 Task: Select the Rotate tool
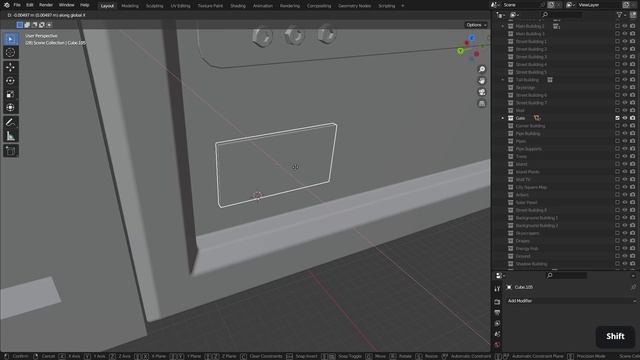(11, 81)
